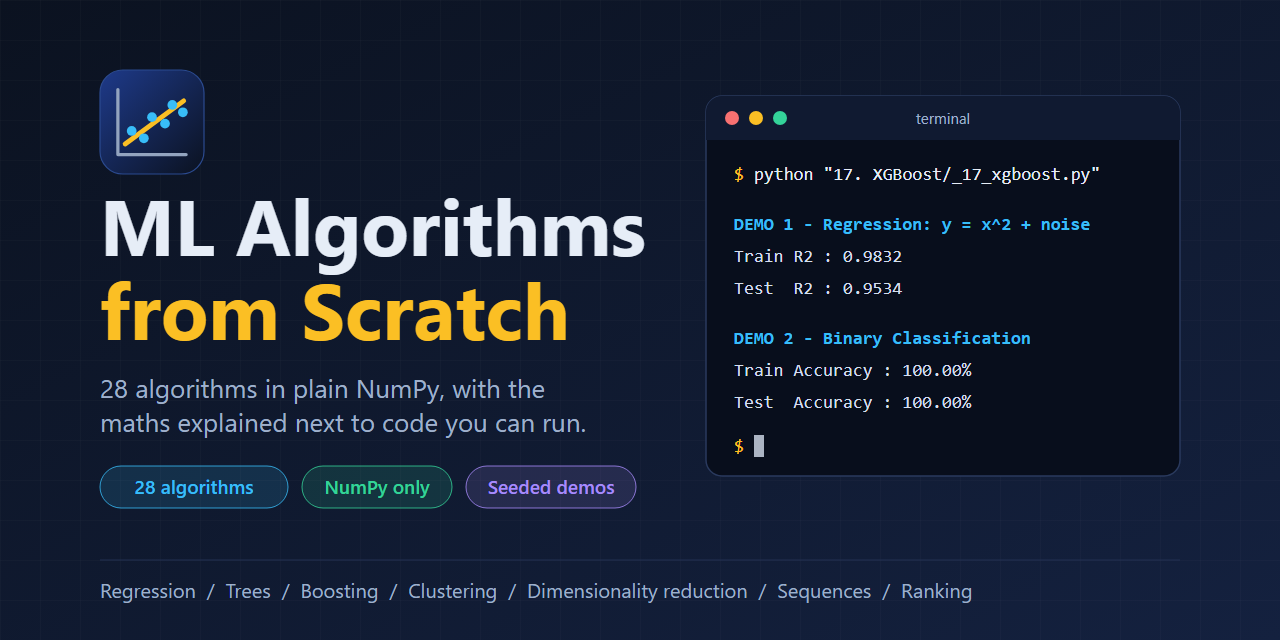1280x640 pixels.
Task: Click the DEMO 1 Regression heading
Action: (x=912, y=224)
